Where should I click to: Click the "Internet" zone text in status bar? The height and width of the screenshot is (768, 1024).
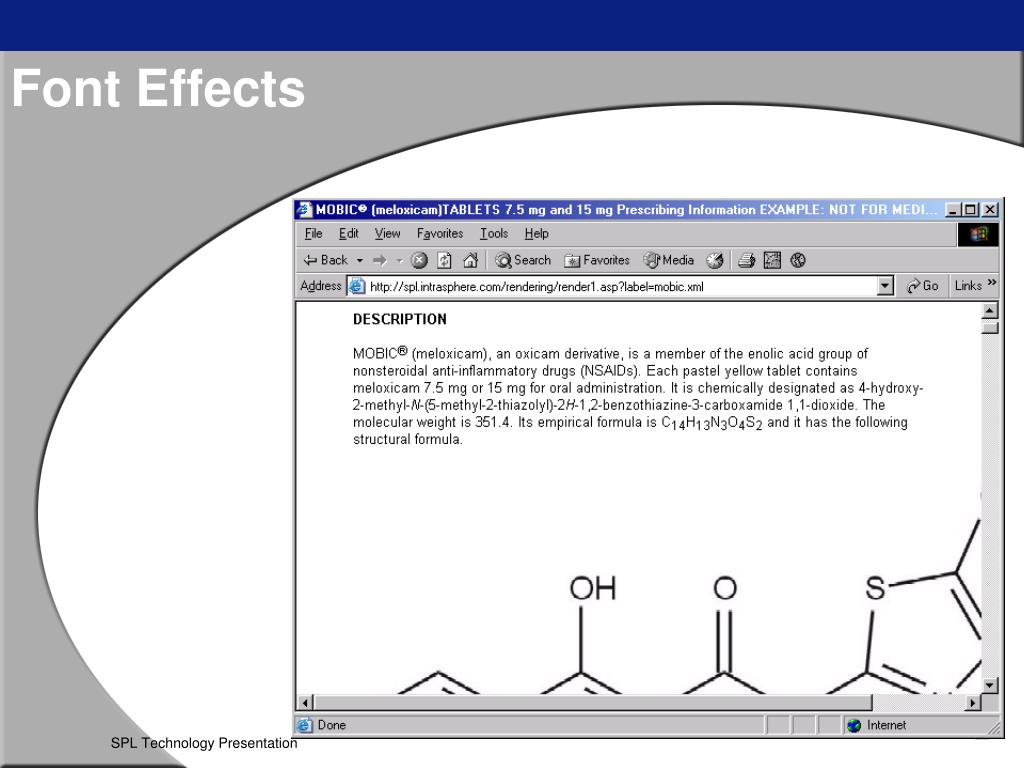coord(886,725)
